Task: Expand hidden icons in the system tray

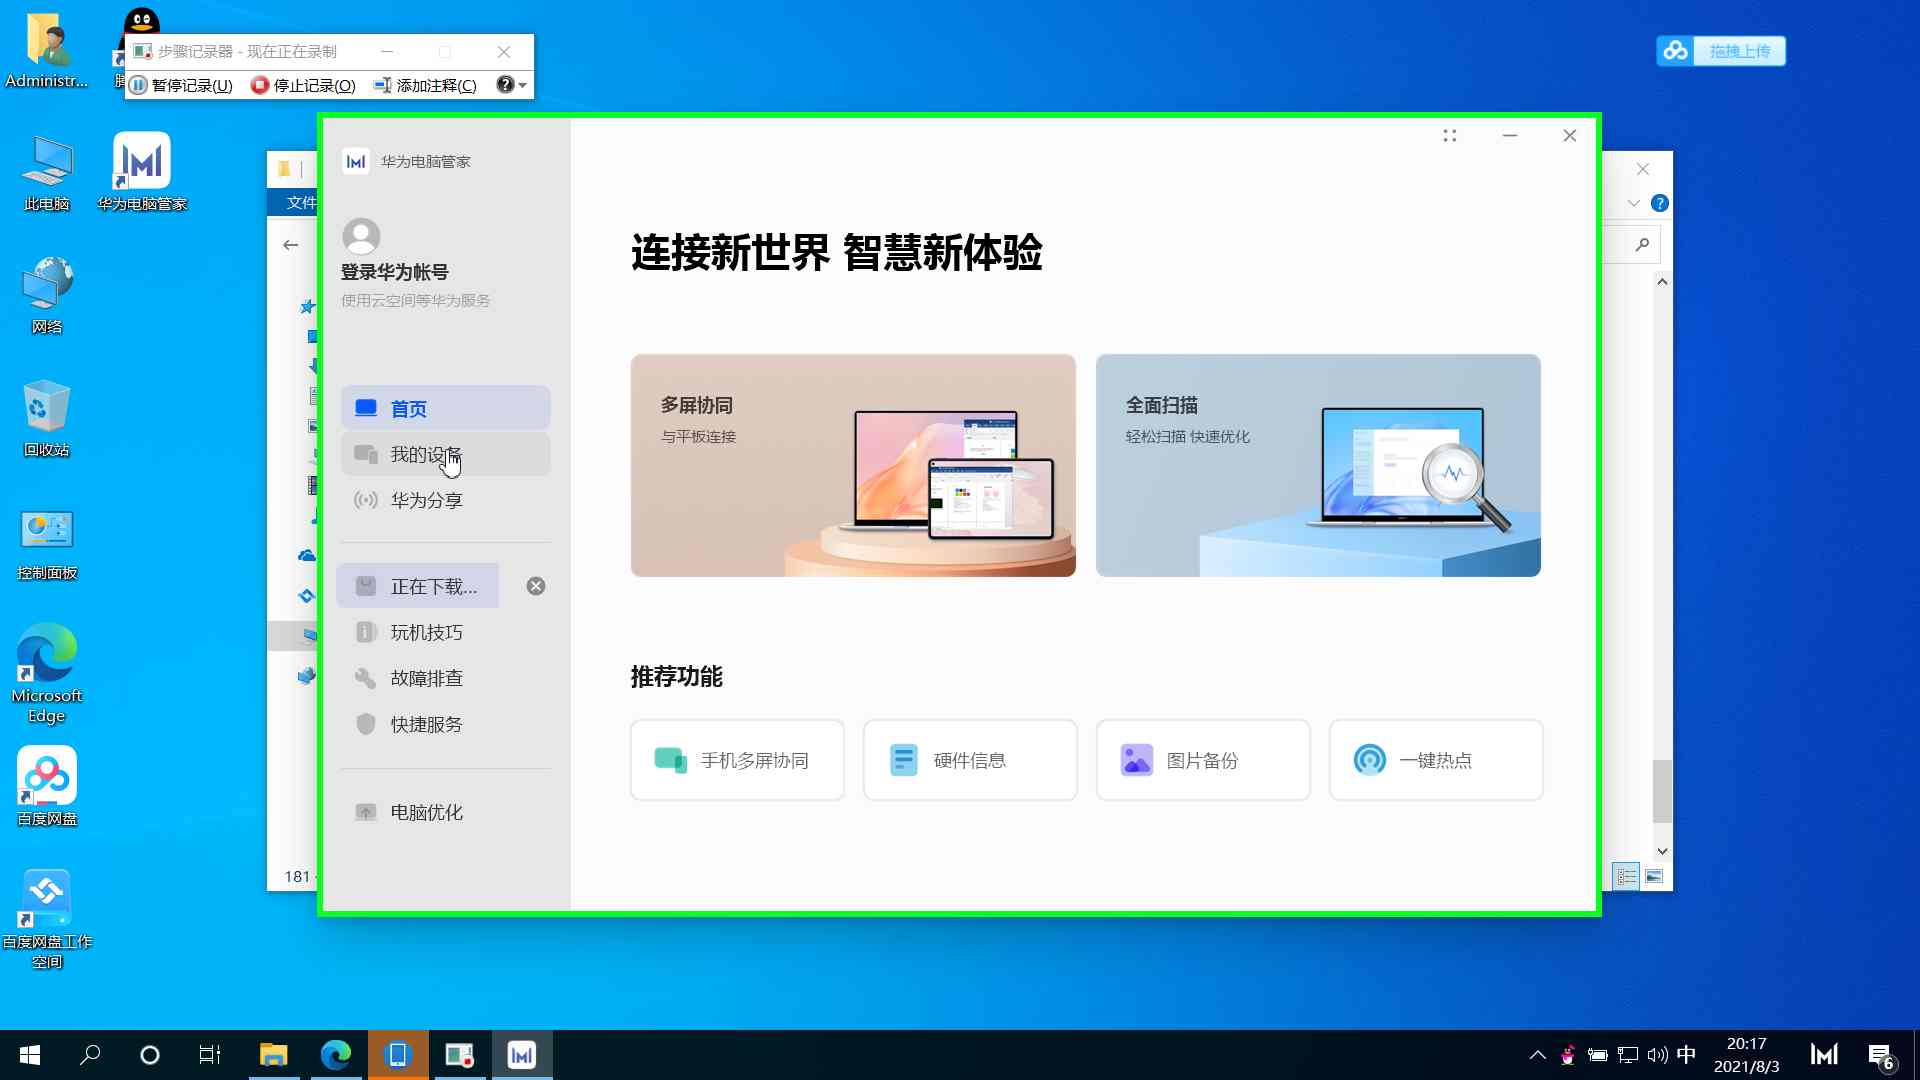Action: (x=1537, y=1054)
